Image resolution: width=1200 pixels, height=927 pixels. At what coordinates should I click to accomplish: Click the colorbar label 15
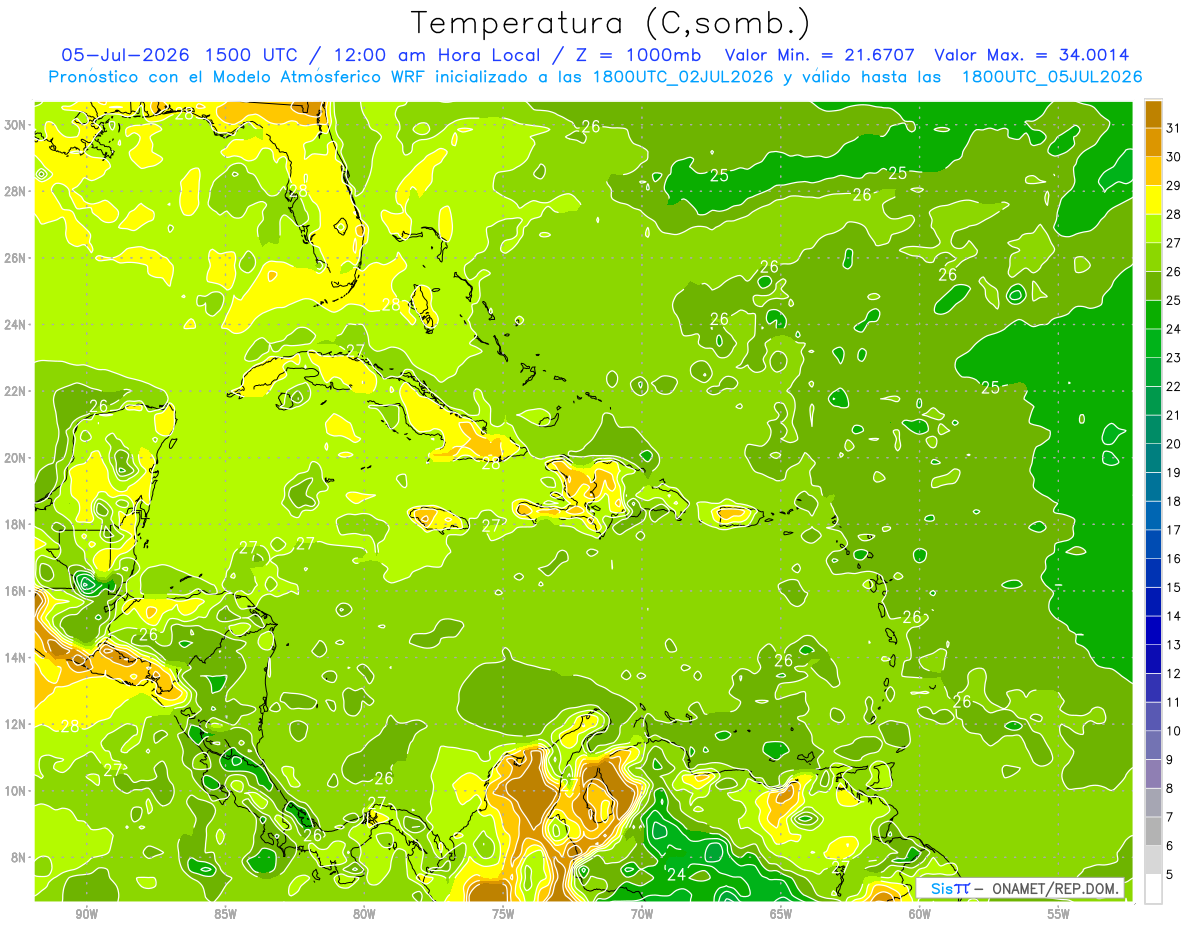[1173, 588]
